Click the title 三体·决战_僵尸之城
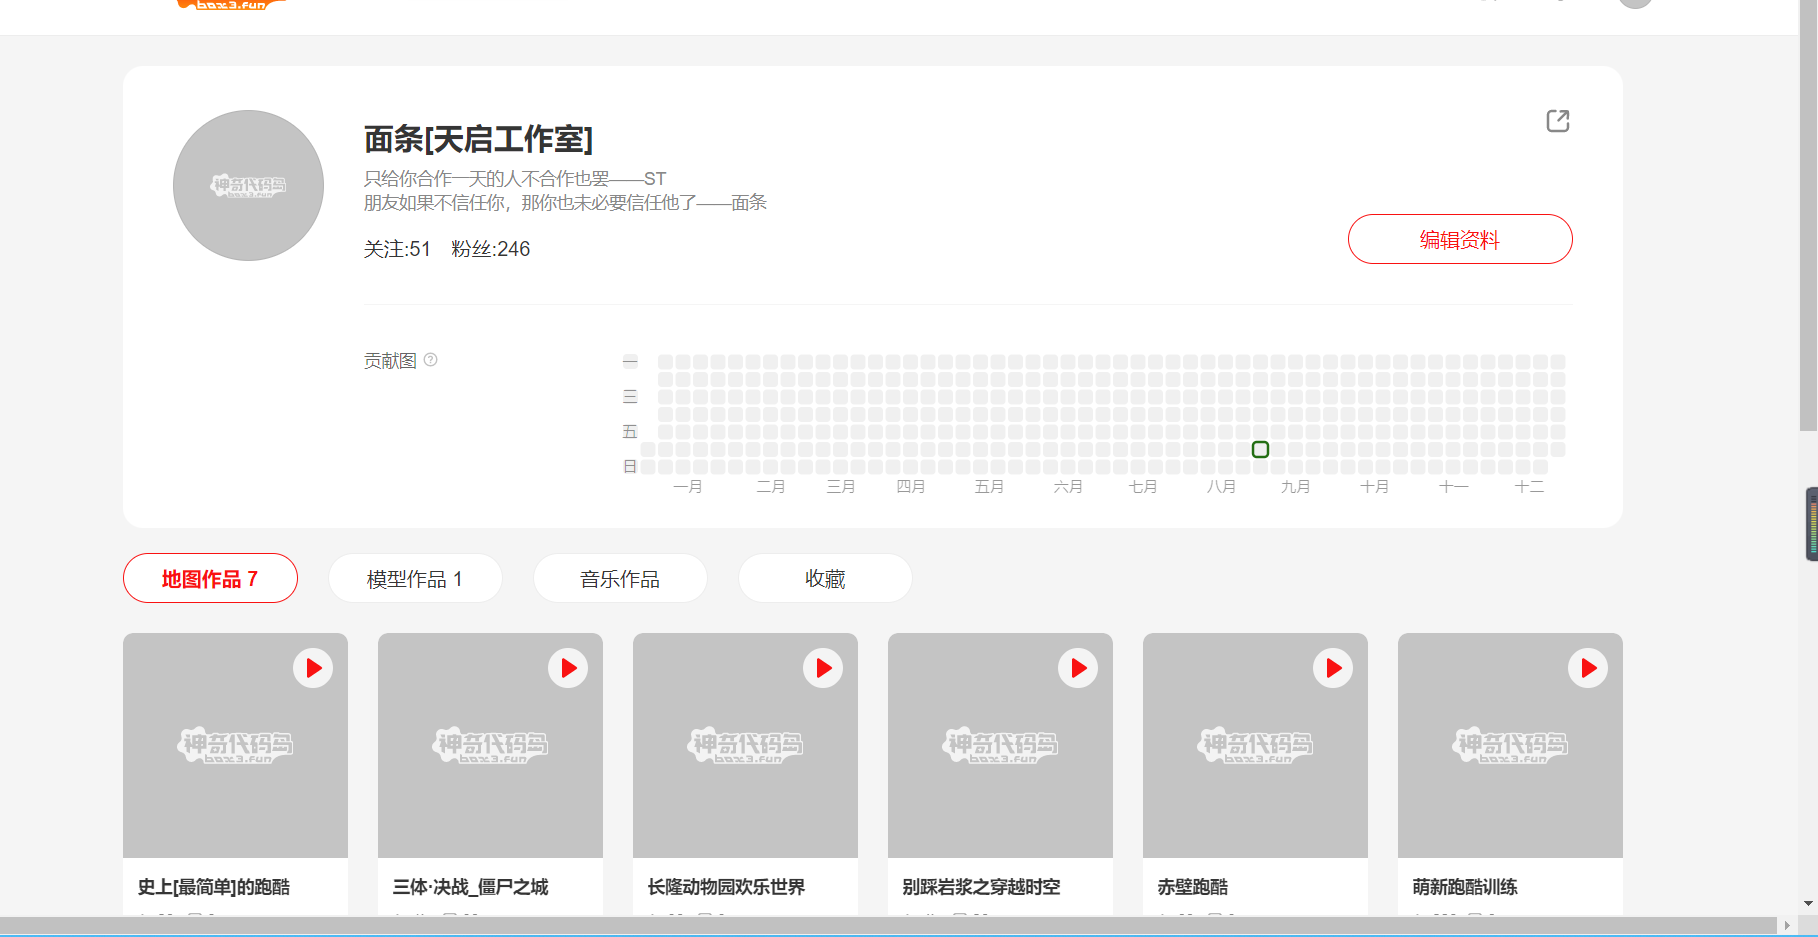This screenshot has width=1818, height=937. 470,887
